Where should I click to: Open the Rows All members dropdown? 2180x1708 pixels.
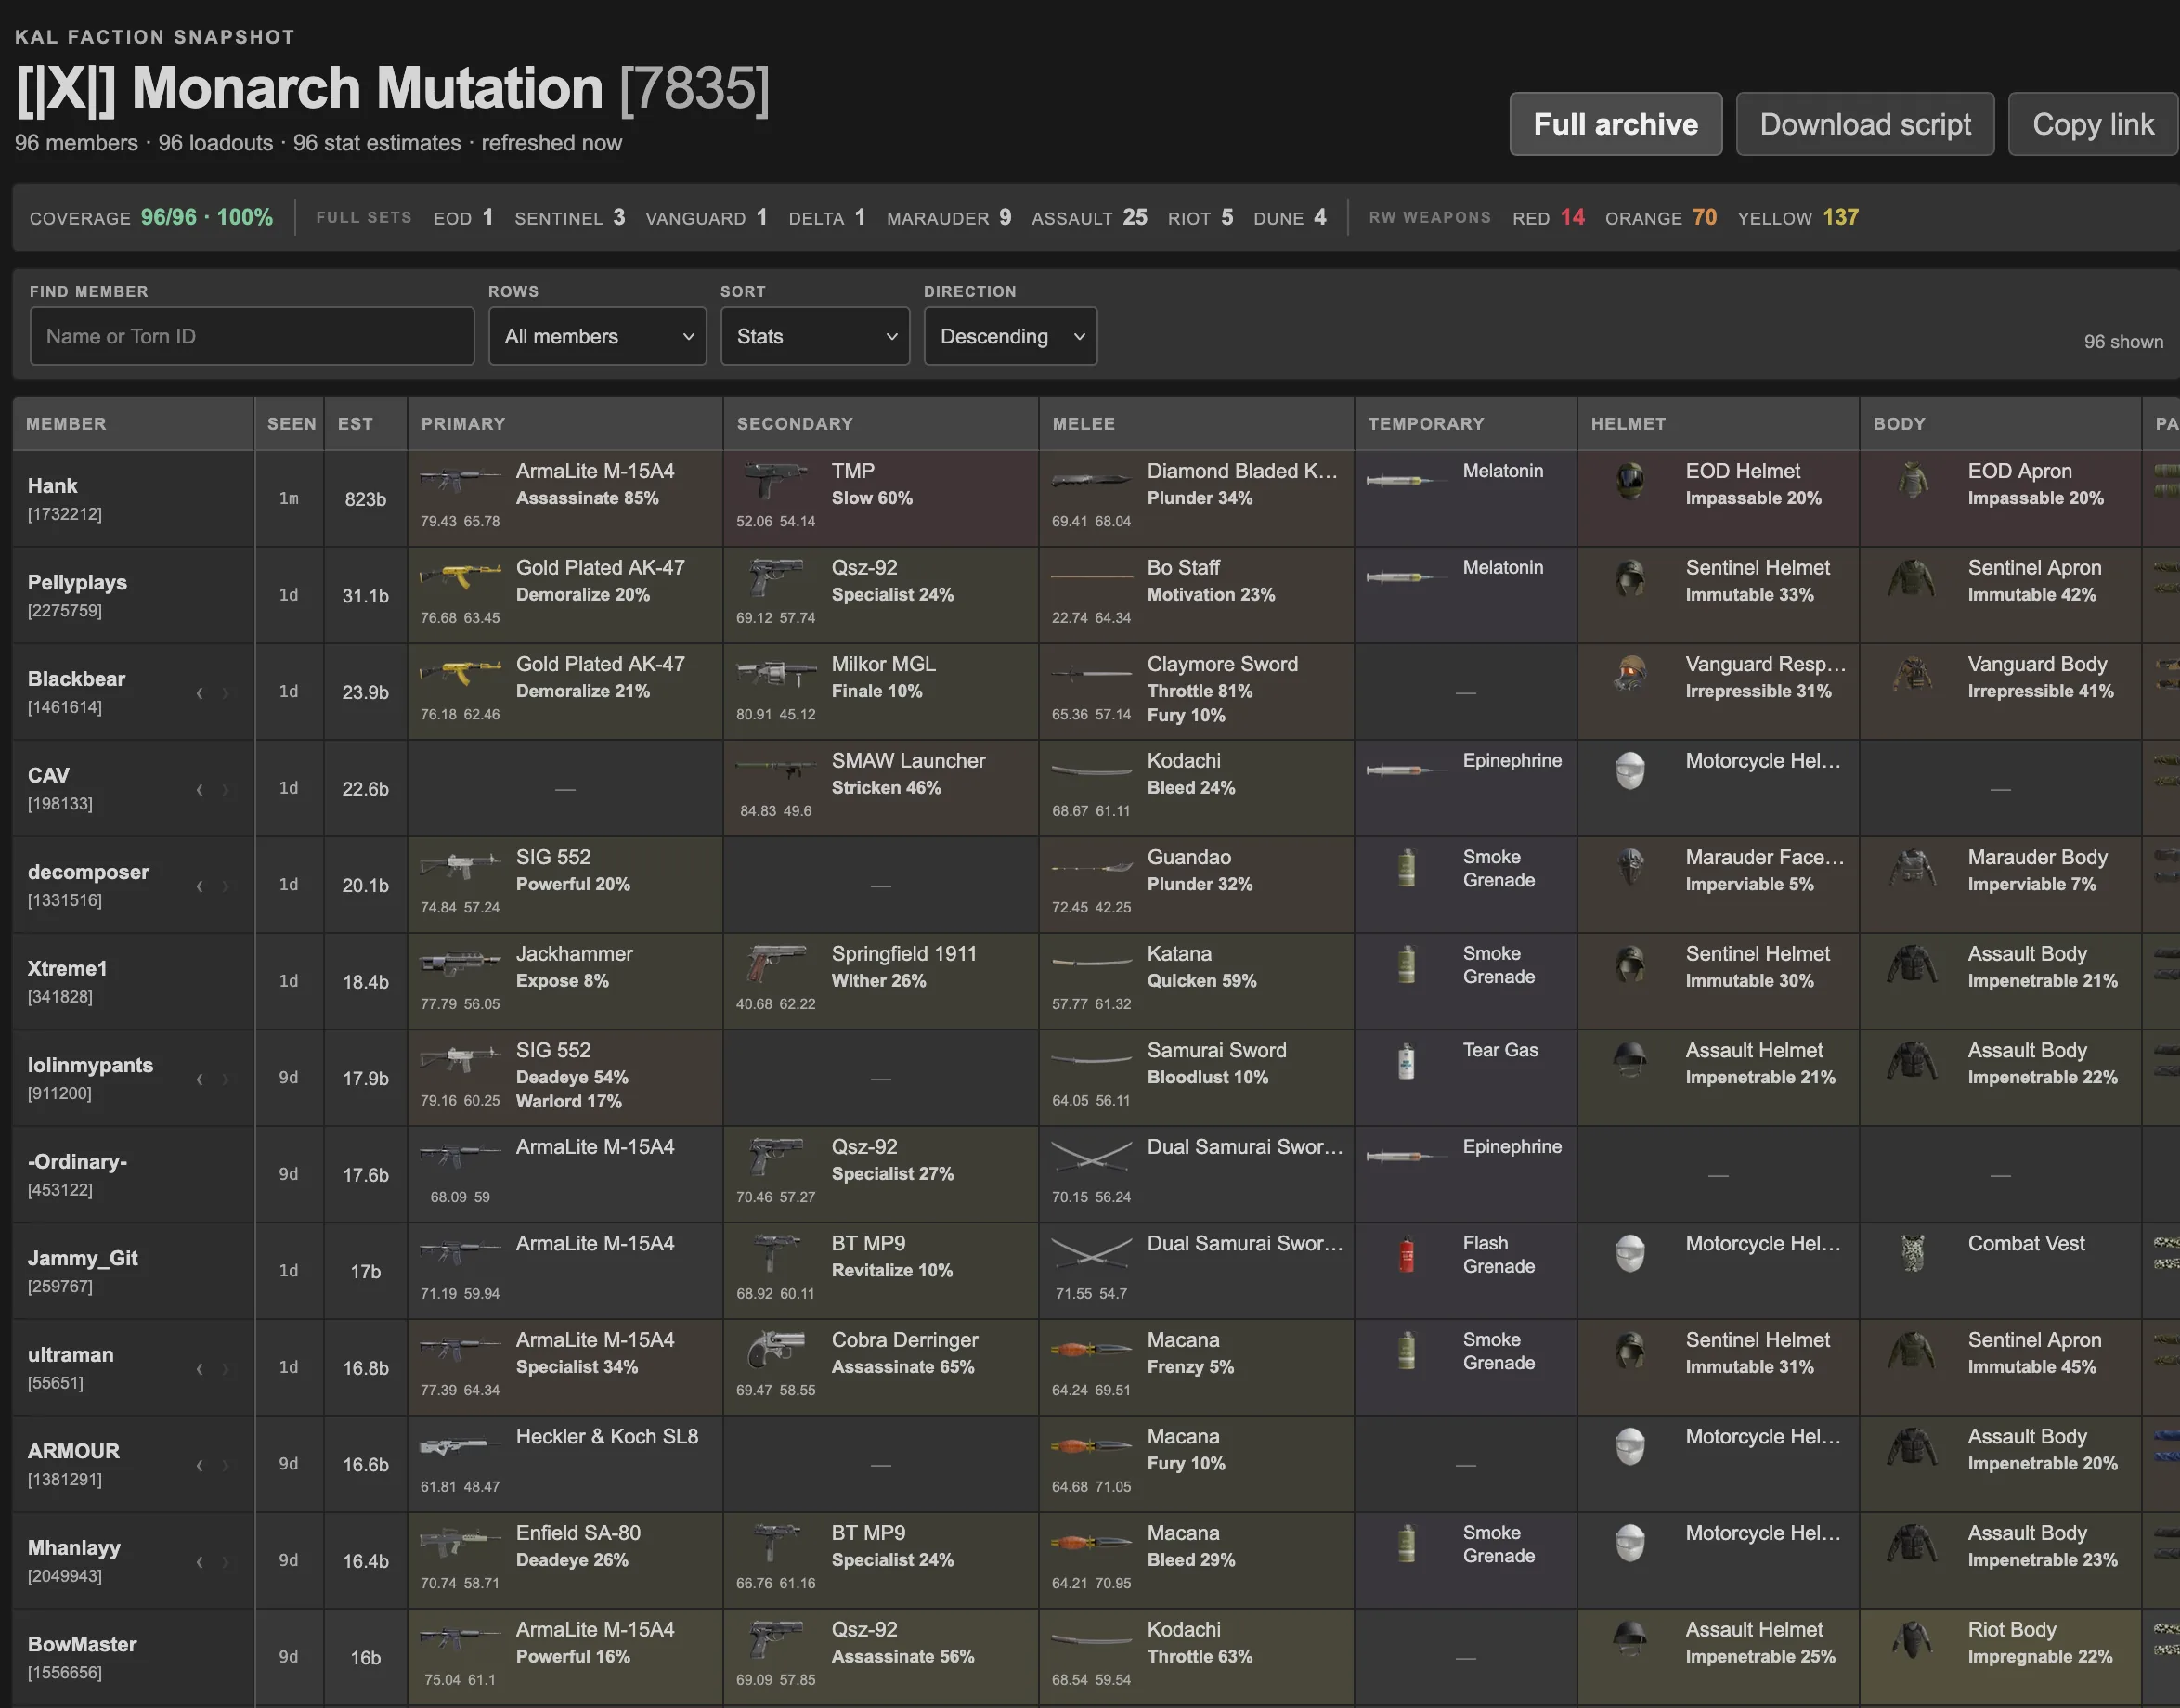click(x=598, y=336)
